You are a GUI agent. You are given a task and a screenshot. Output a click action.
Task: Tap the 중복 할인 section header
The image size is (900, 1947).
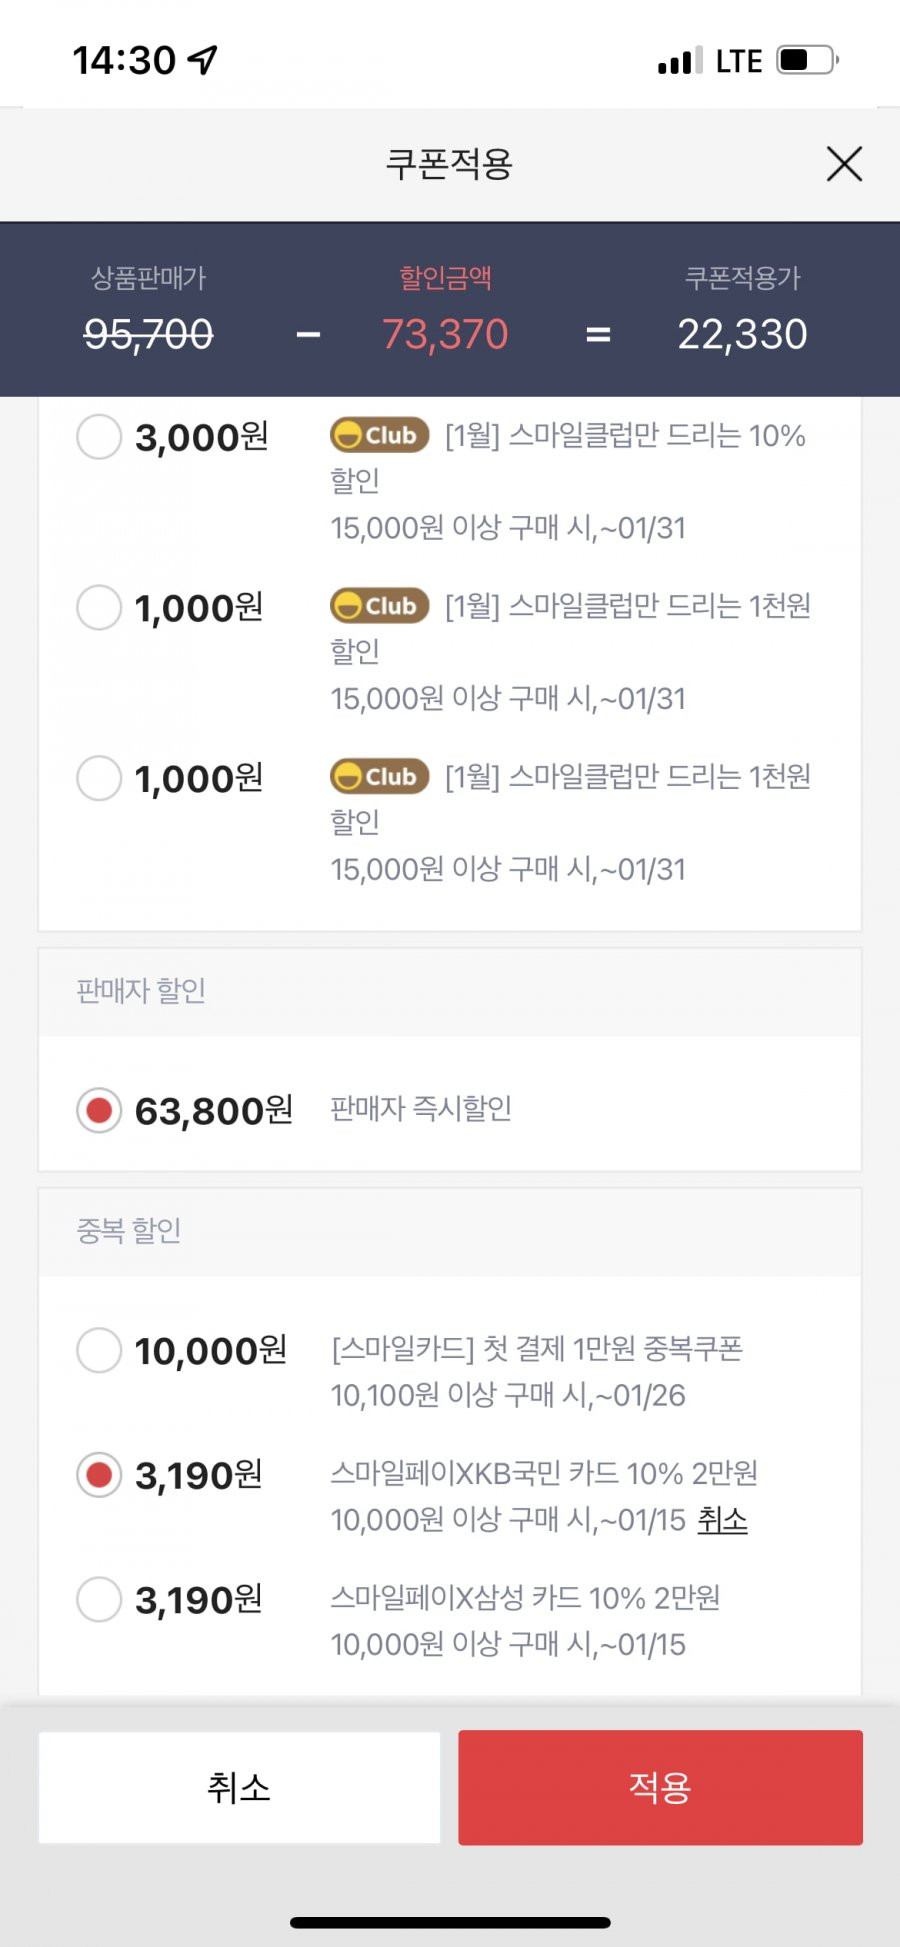tap(450, 1231)
